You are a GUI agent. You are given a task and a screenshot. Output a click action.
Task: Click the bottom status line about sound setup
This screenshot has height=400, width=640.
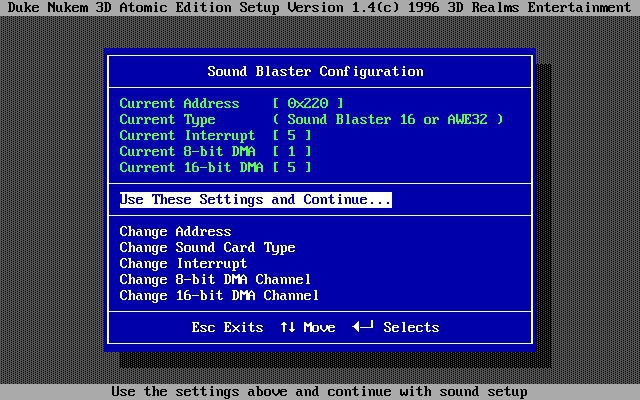(320, 392)
